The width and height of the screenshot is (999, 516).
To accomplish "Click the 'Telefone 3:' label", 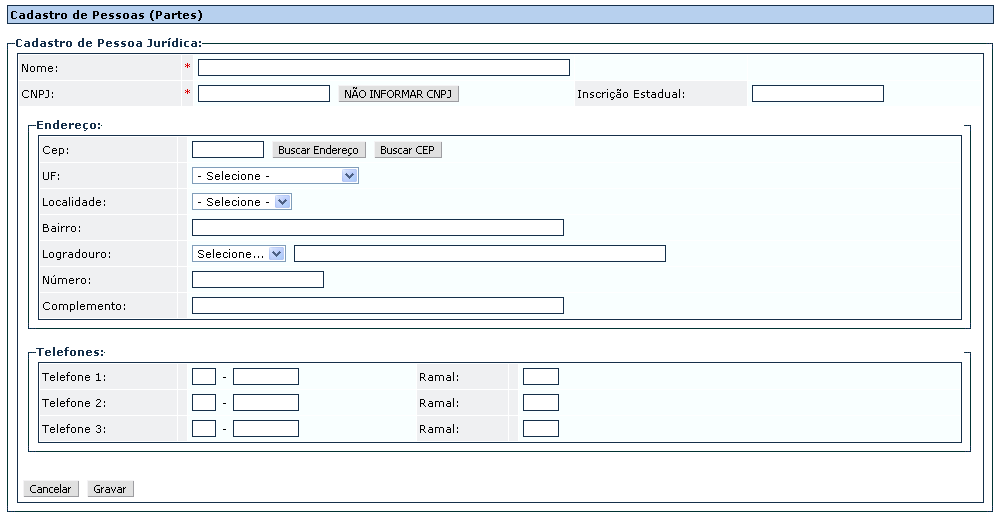I will pyautogui.click(x=74, y=429).
